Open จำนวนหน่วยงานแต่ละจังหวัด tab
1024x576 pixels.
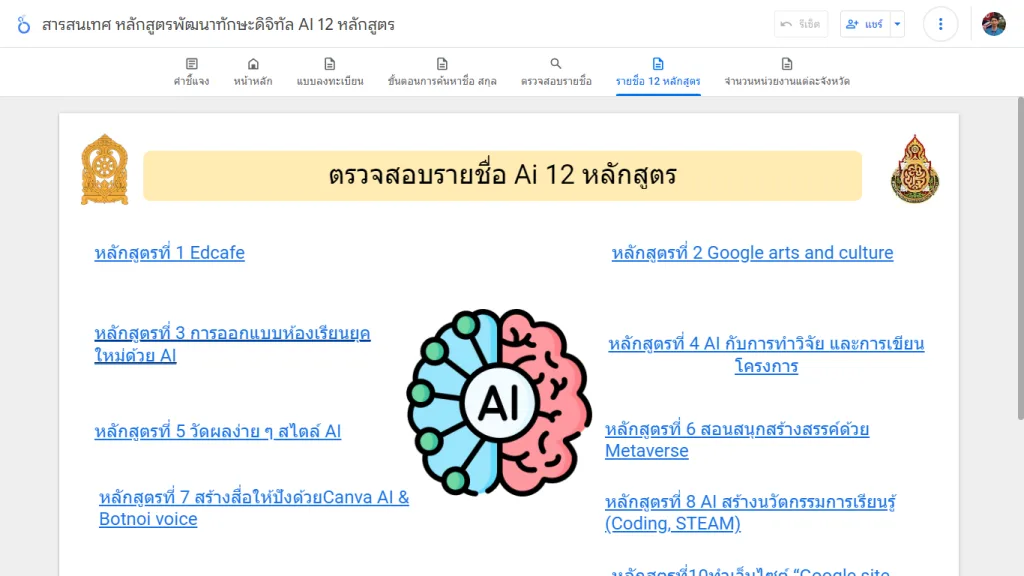(786, 72)
